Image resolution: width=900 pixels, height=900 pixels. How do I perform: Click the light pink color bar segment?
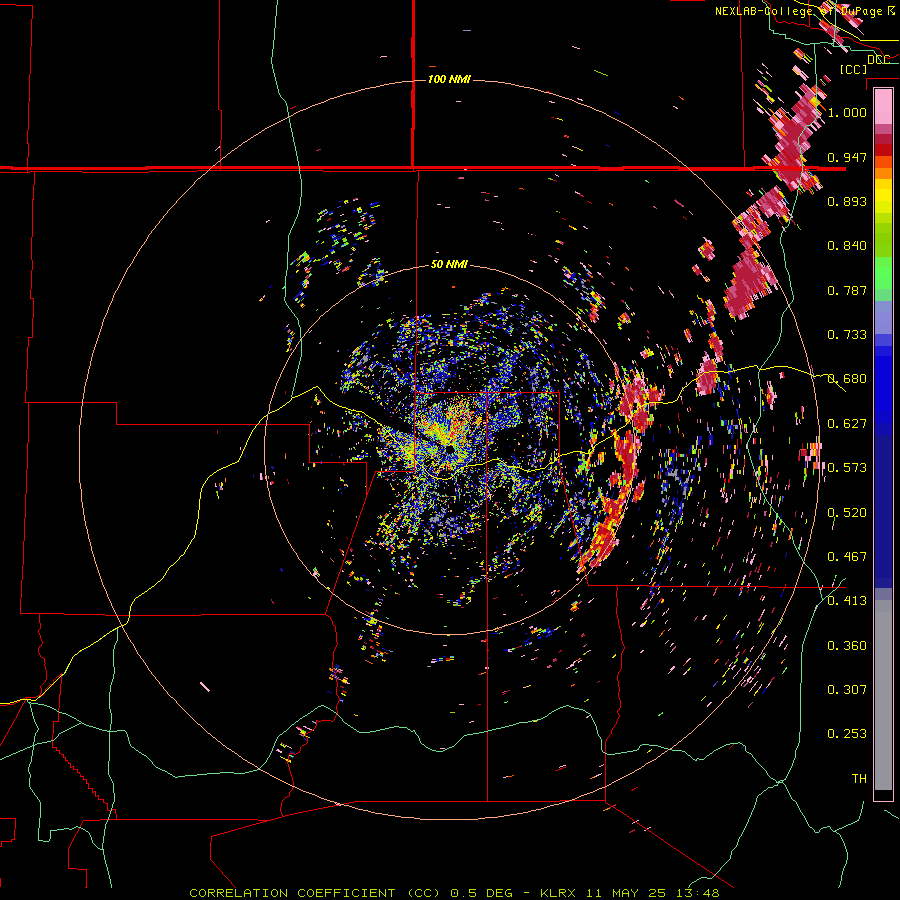(x=883, y=107)
